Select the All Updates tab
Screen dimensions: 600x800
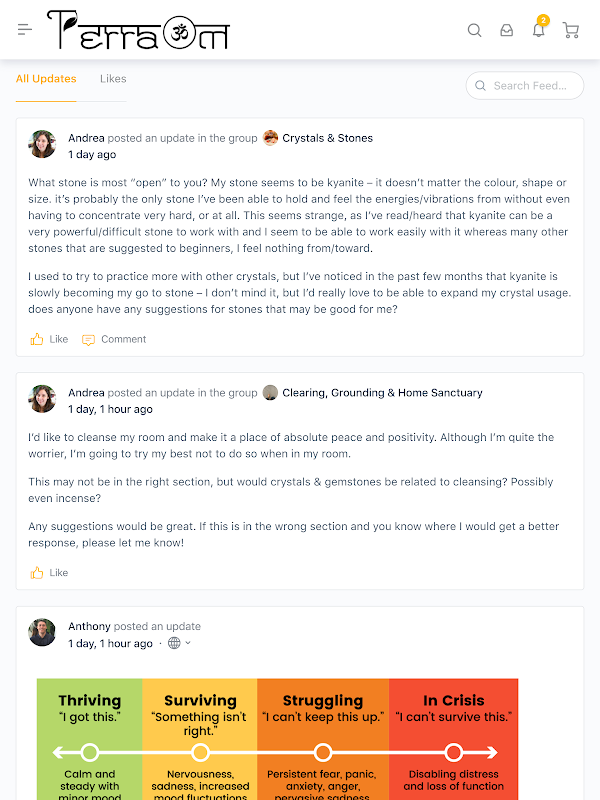pos(46,79)
